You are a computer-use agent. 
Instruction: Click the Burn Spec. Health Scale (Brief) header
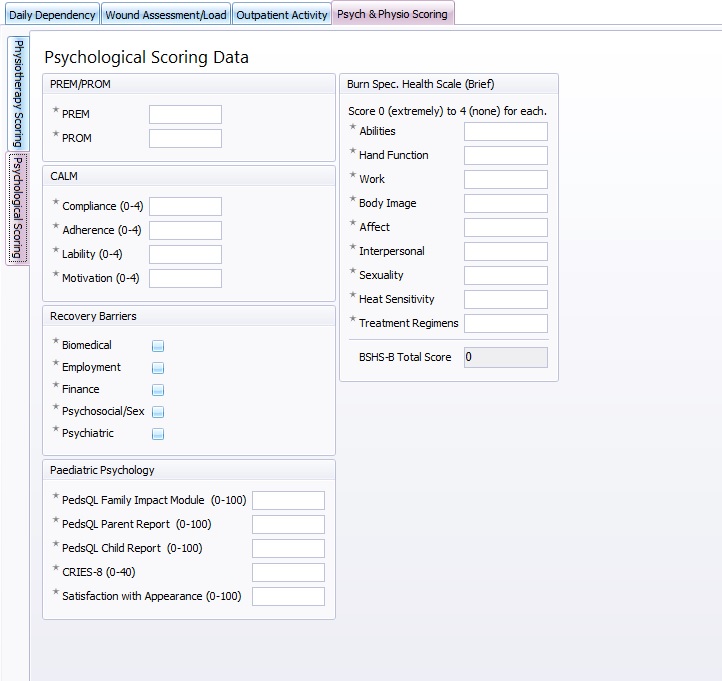(449, 84)
